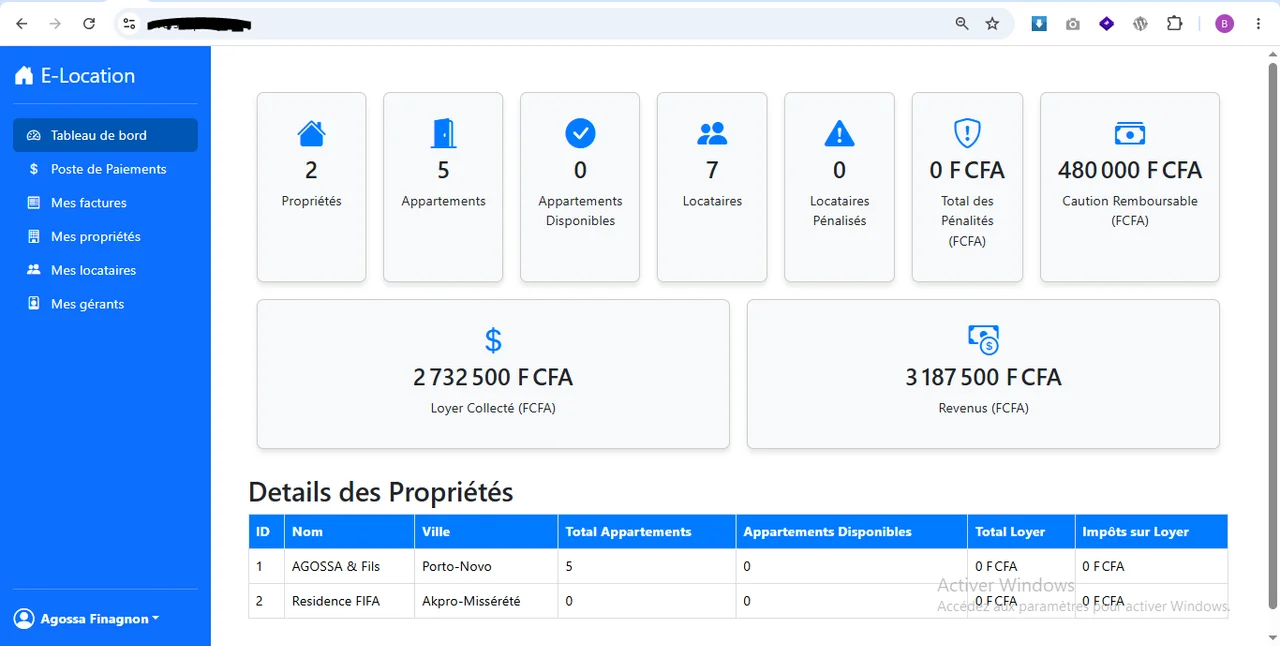Click the dollar sign icon on Loyer Collecté card
Image resolution: width=1280 pixels, height=646 pixels.
coord(493,340)
